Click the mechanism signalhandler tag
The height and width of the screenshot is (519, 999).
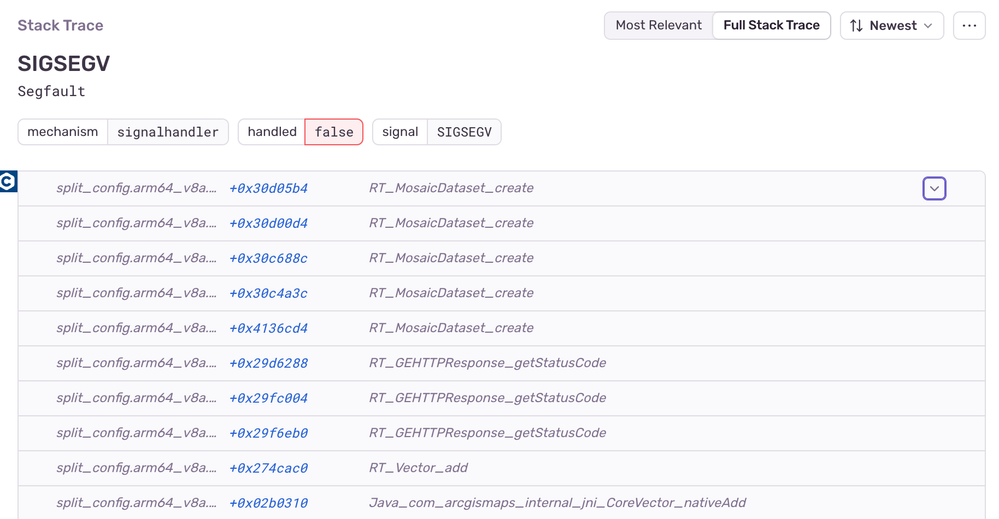coord(123,132)
